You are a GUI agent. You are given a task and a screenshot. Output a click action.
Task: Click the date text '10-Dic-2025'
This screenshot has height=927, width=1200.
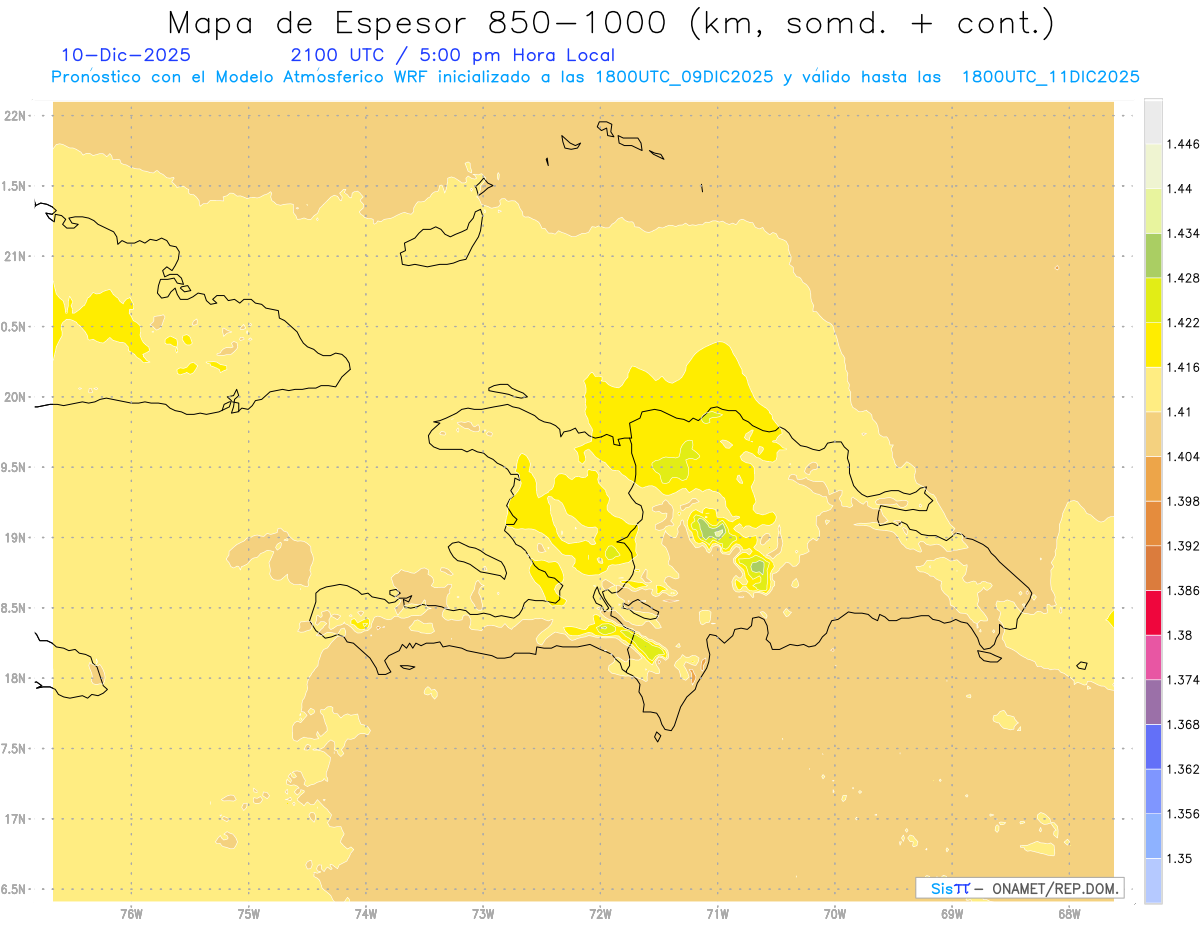126,55
